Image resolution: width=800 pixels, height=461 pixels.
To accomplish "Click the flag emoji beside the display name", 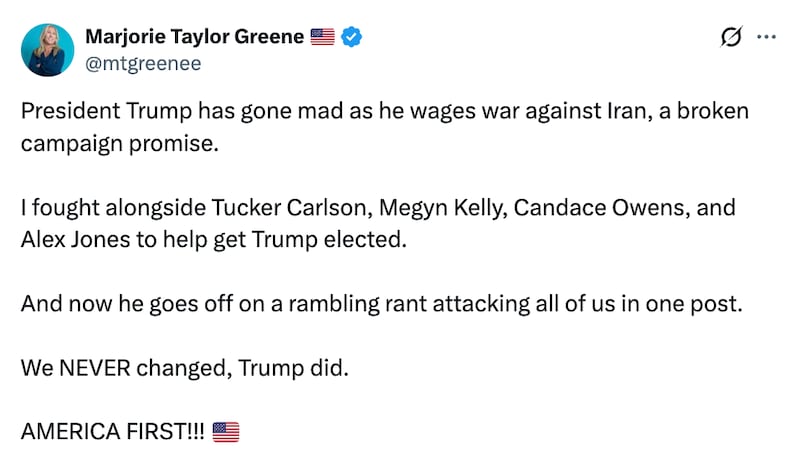I will [321, 38].
